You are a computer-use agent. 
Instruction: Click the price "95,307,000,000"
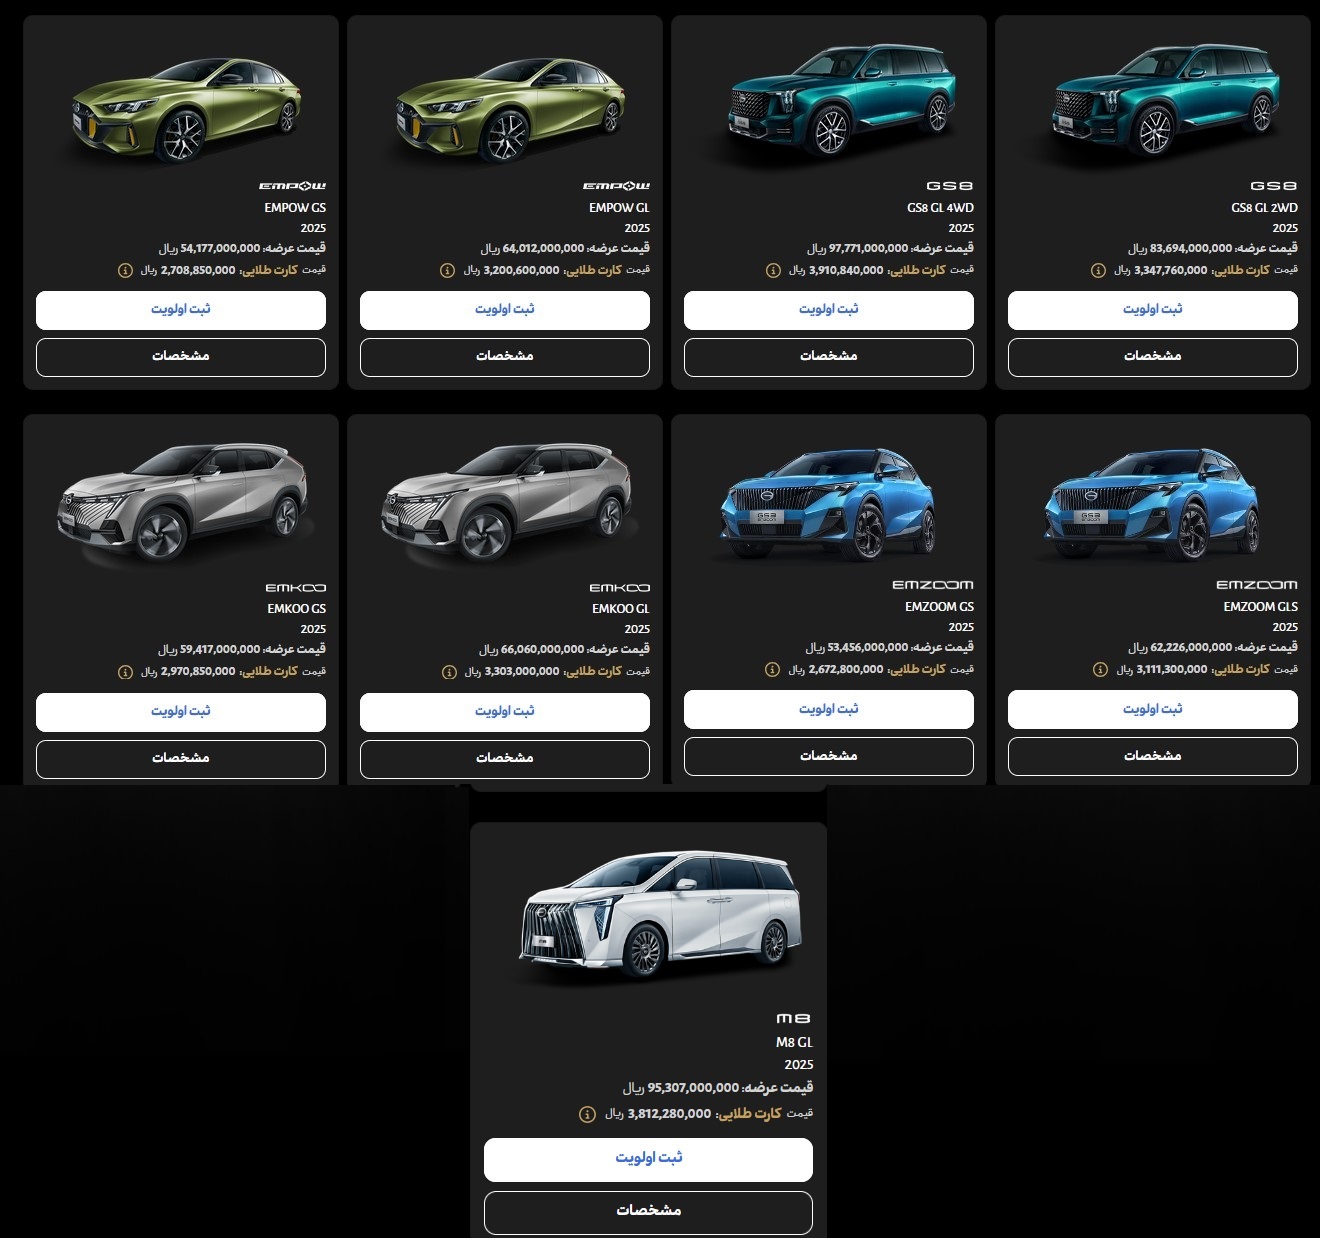(x=693, y=1088)
